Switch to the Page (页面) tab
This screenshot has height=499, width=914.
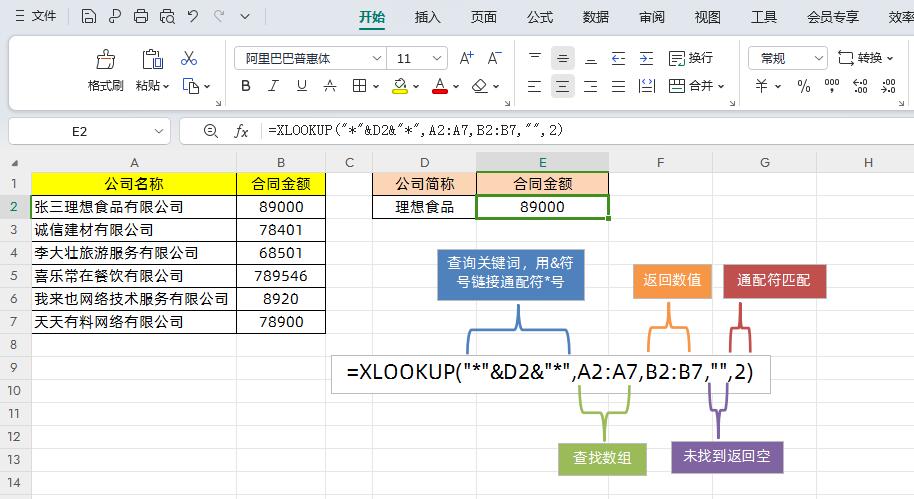point(484,17)
